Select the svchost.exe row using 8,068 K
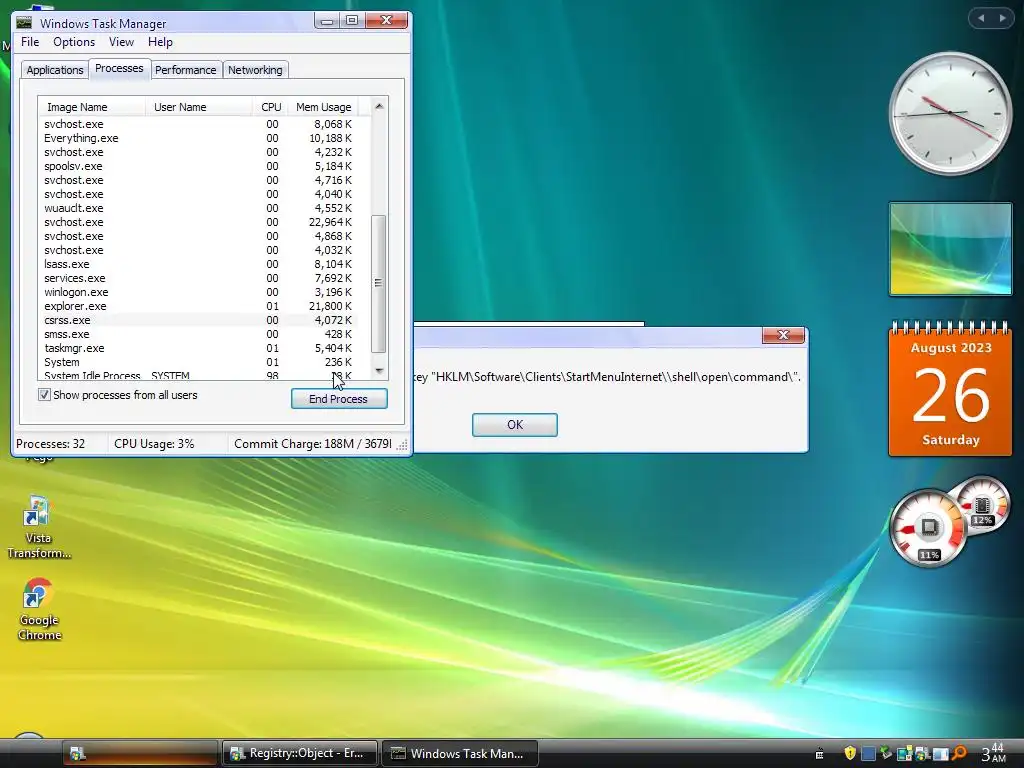 (204, 124)
